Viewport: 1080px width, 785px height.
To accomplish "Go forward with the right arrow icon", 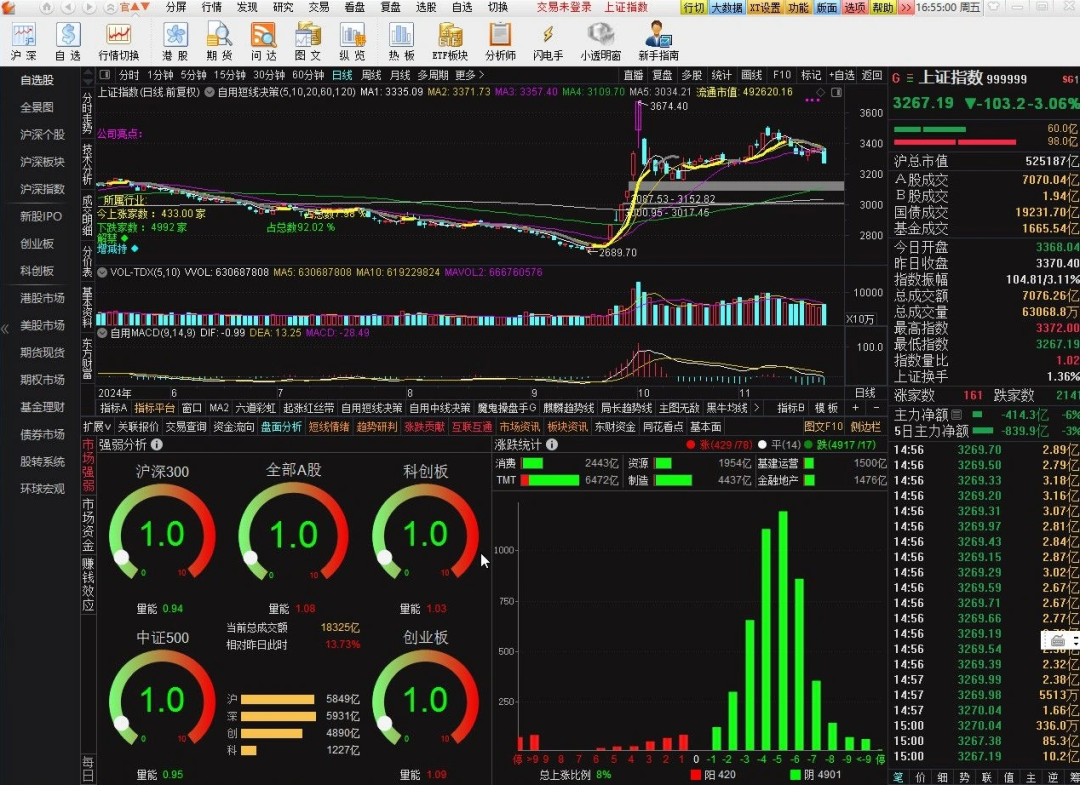I will (x=90, y=7).
